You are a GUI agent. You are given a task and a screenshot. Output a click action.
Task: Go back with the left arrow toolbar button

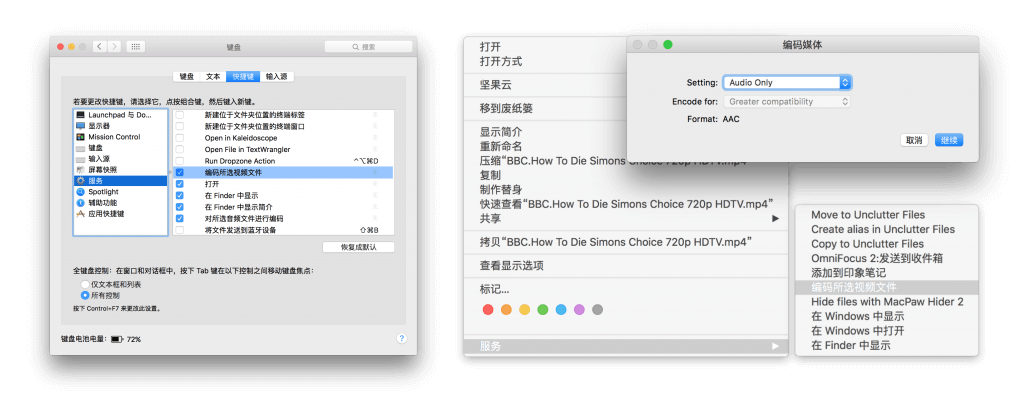point(99,46)
